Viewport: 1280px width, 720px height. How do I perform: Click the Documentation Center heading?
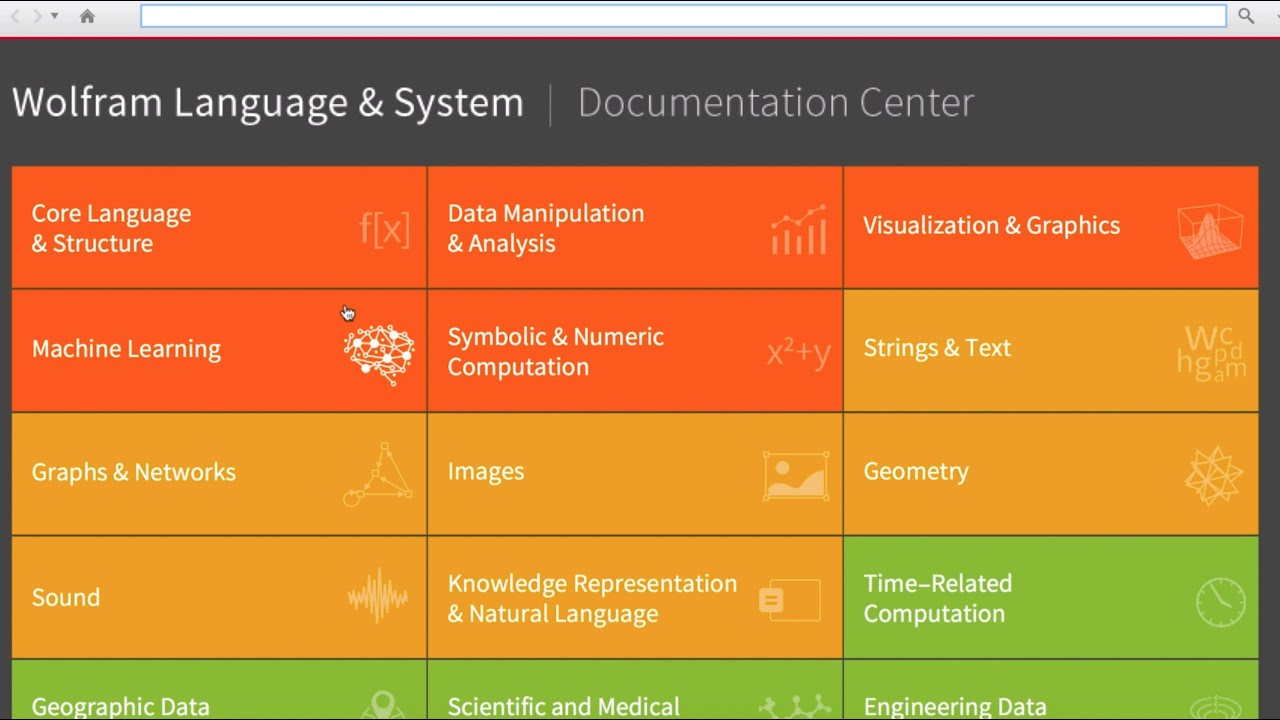coord(776,103)
